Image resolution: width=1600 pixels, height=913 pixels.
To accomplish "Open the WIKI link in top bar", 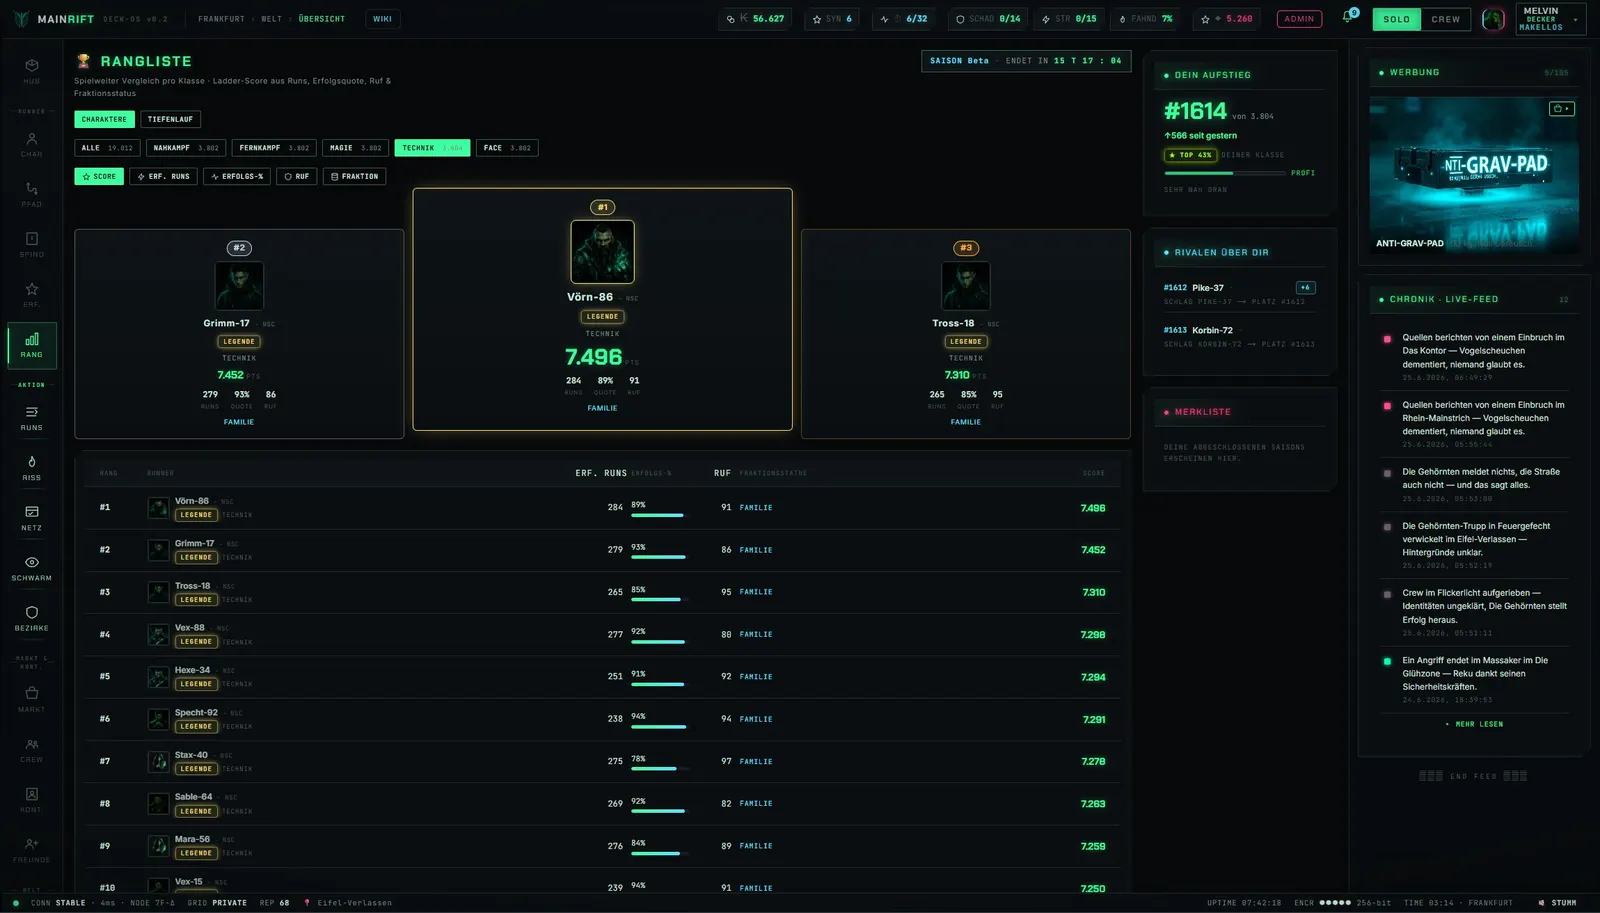I will click(382, 19).
